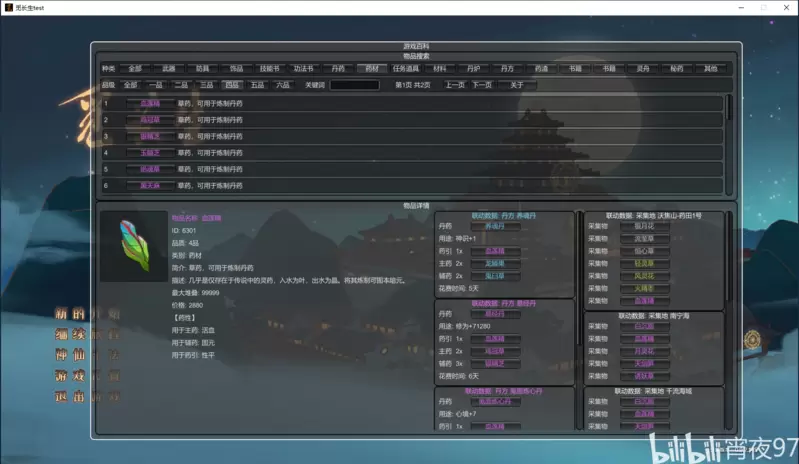Open the 恒心草 gatherable item link

pos(645,251)
